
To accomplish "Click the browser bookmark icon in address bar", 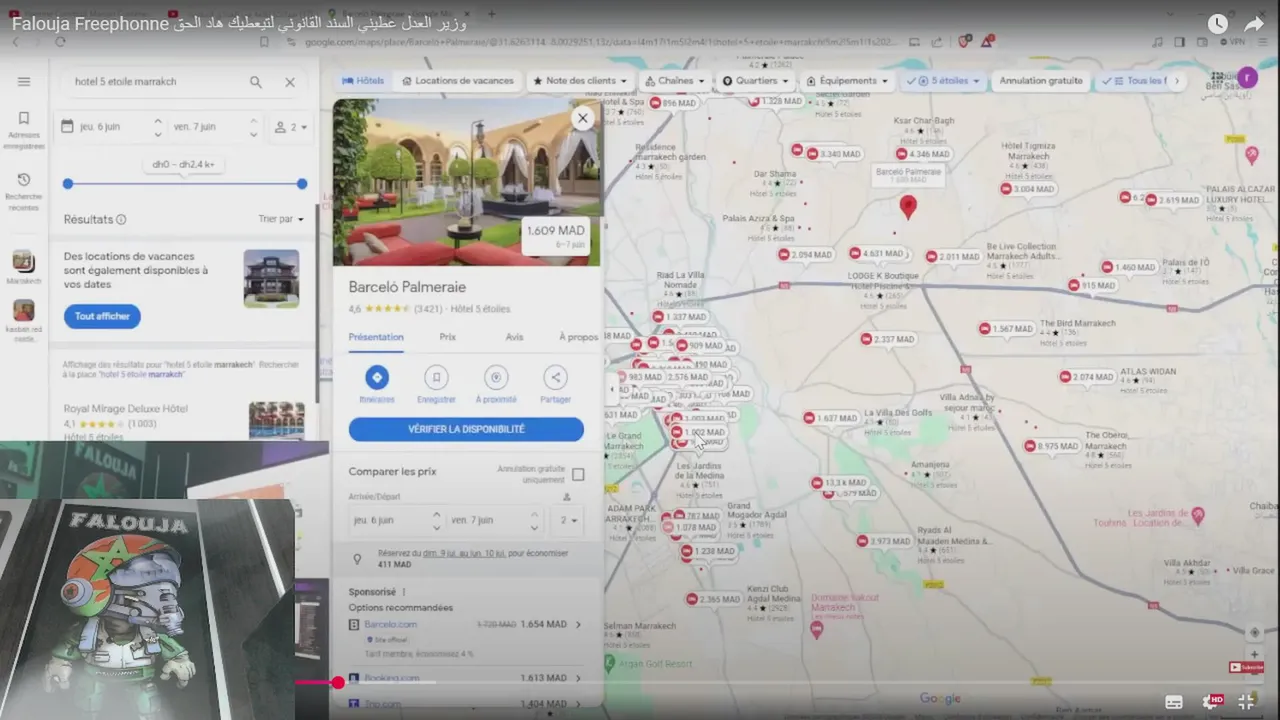I will pos(264,42).
